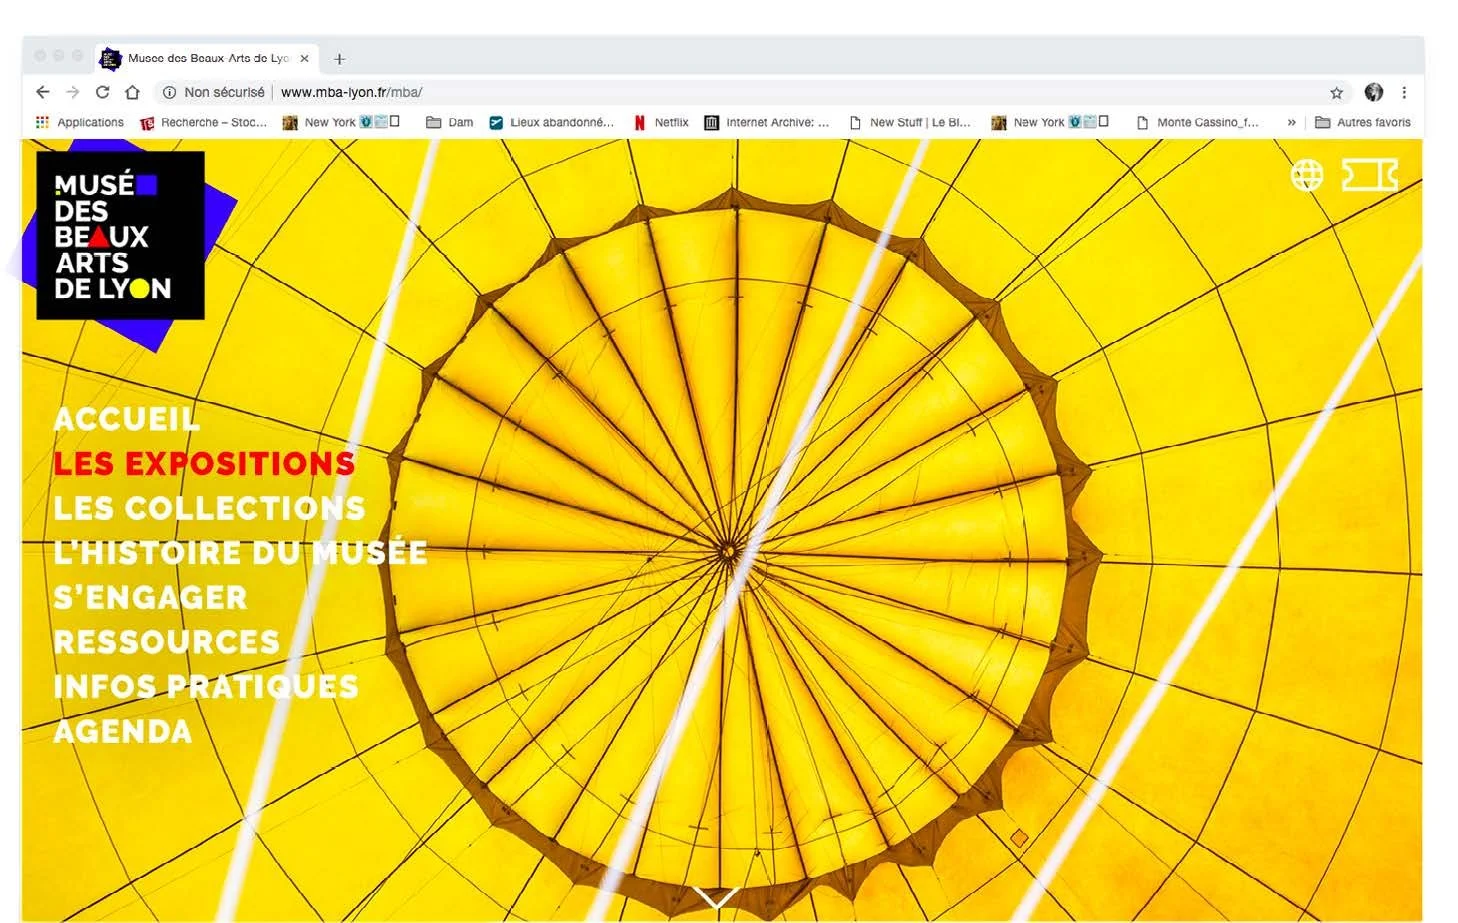This screenshot has height=923, width=1458.
Task: Open the Applications bookmarks shortcut
Action: [x=80, y=122]
